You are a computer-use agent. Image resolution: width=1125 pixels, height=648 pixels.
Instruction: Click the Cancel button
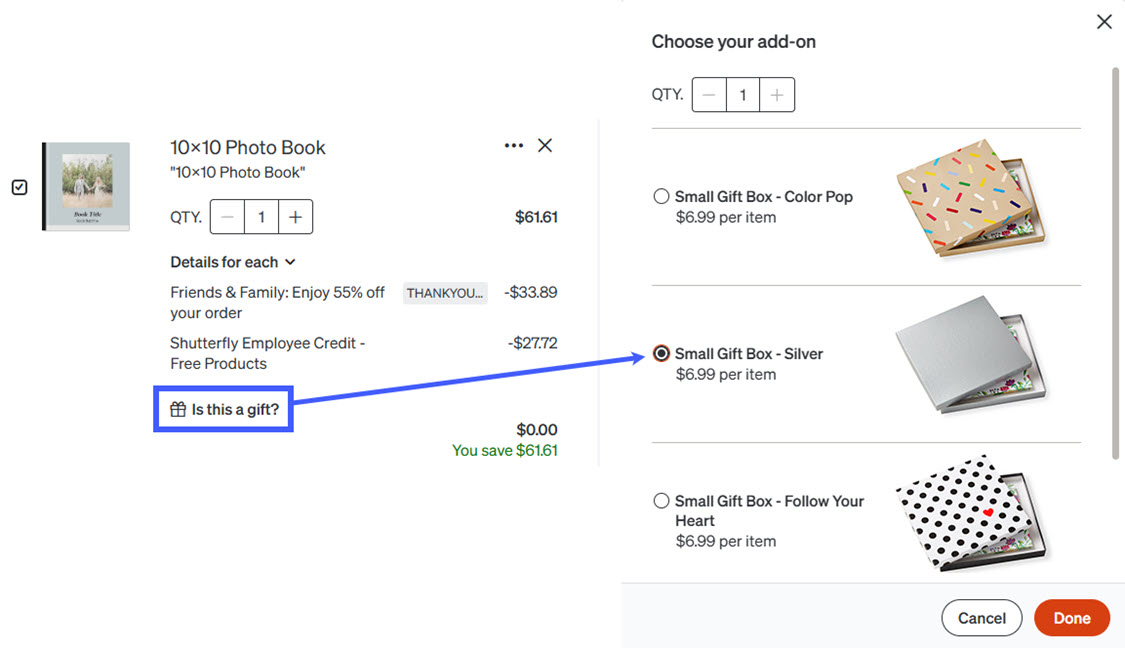point(982,618)
